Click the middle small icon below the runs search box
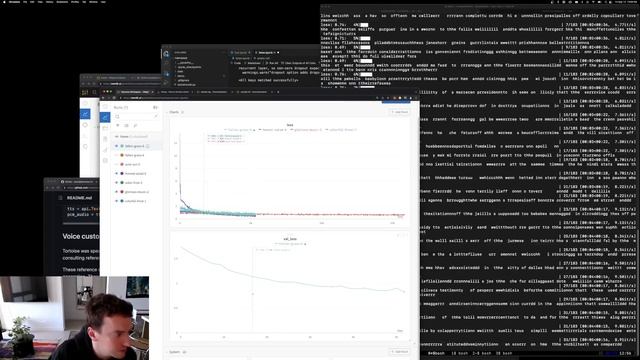The height and width of the screenshot is (360, 640). [x=127, y=125]
